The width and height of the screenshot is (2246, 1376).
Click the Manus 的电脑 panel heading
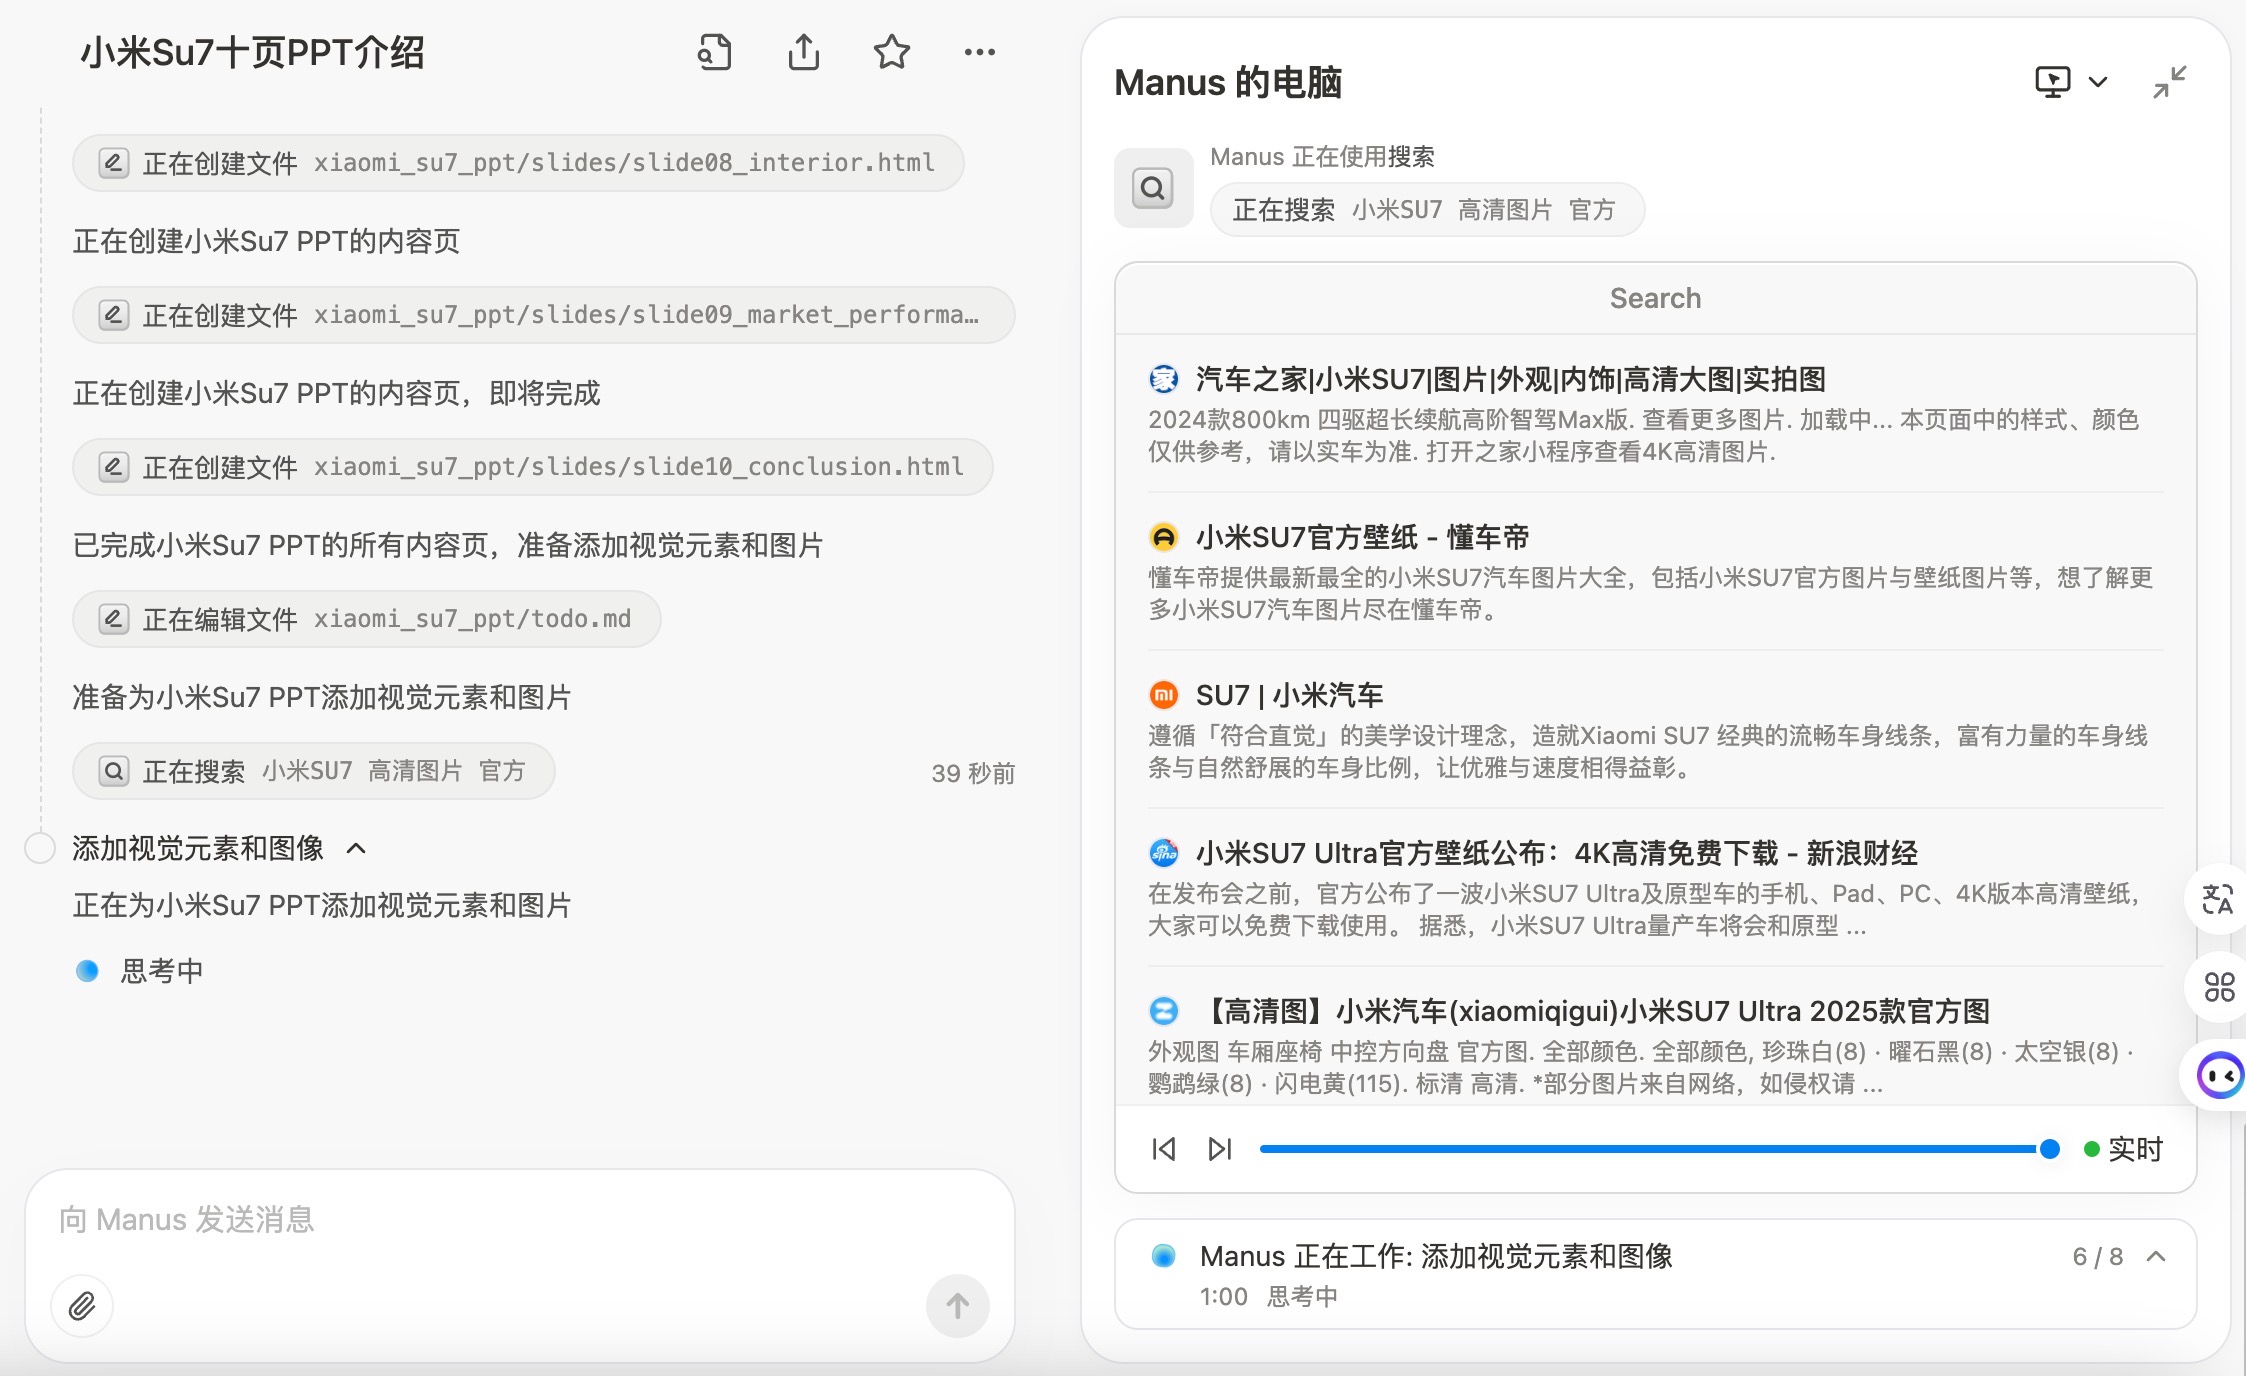click(x=1227, y=83)
